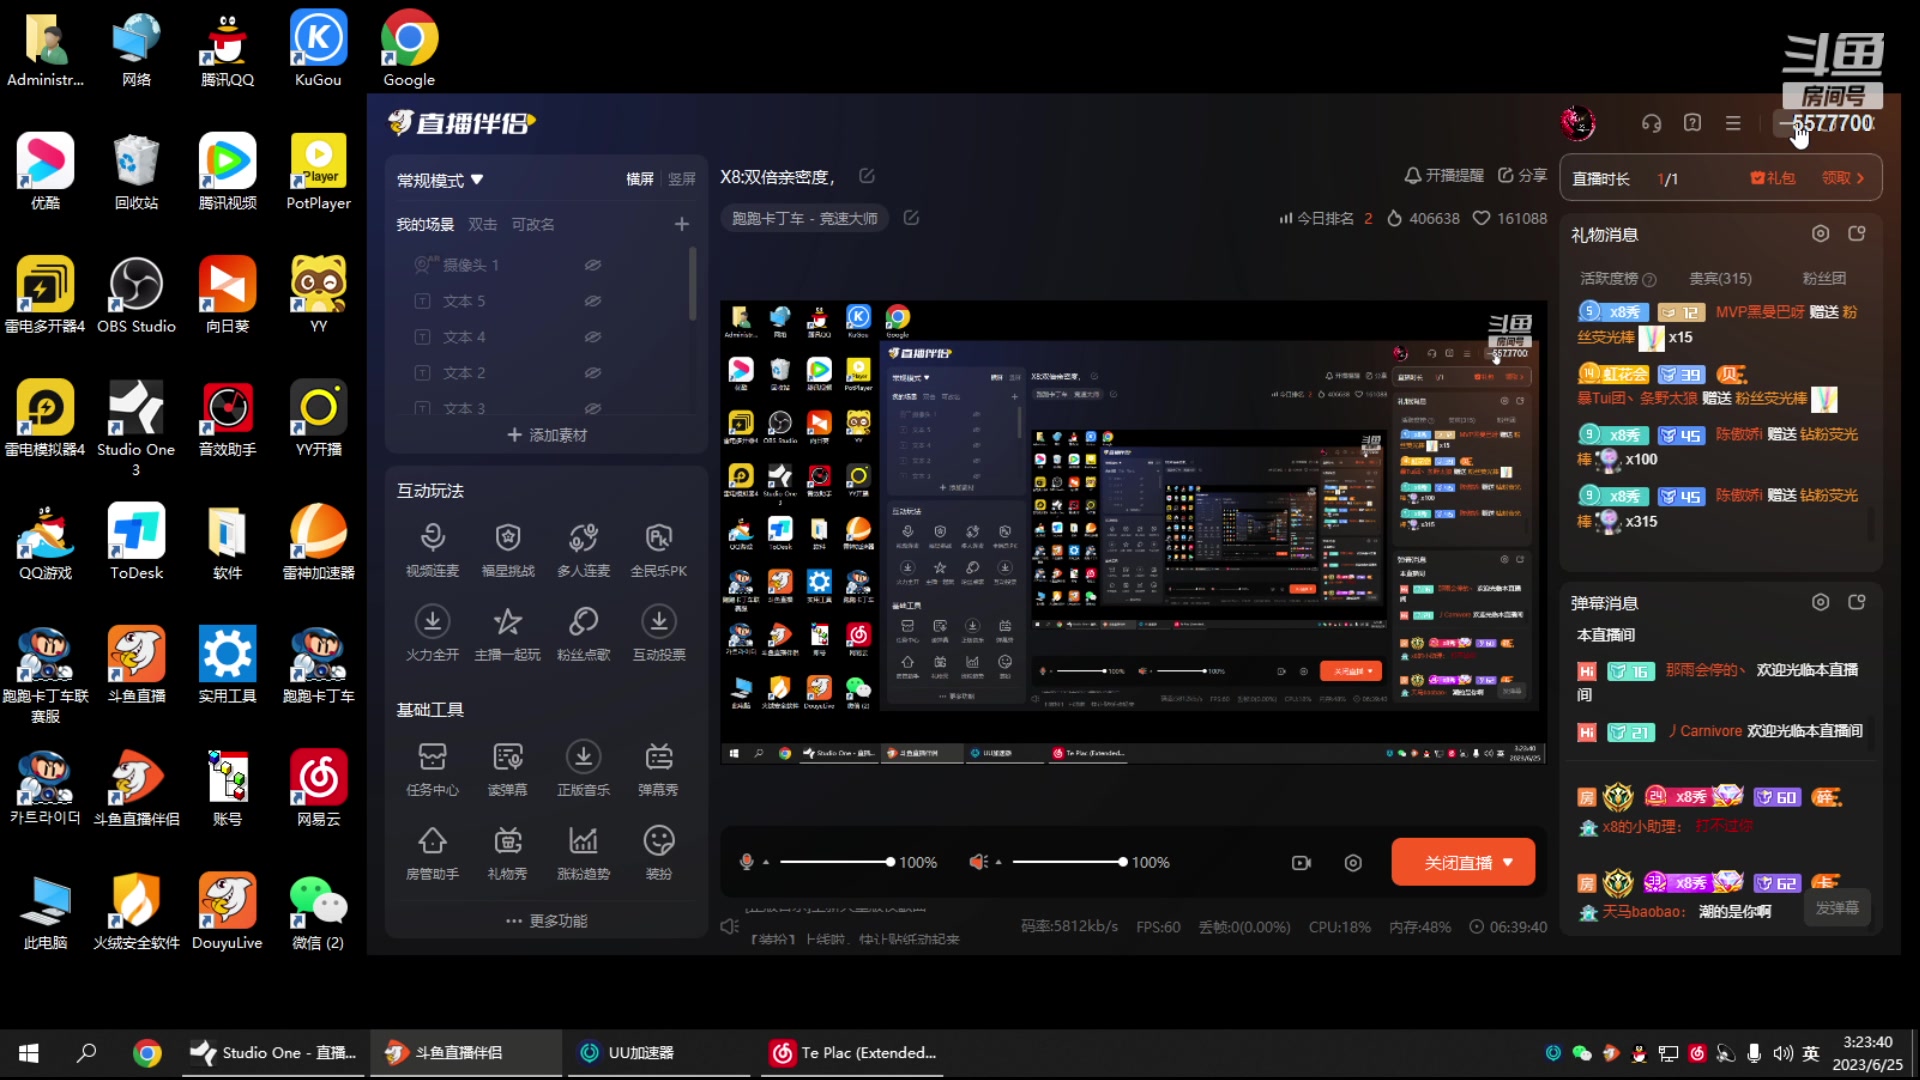Open the 关闭直播 dropdown arrow

(x=1508, y=862)
